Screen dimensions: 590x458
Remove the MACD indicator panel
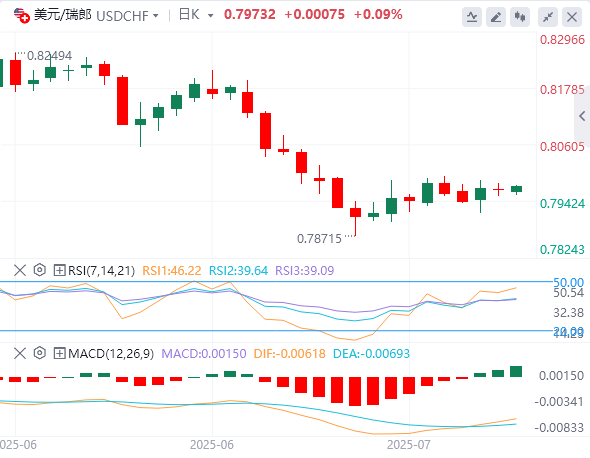[x=20, y=353]
